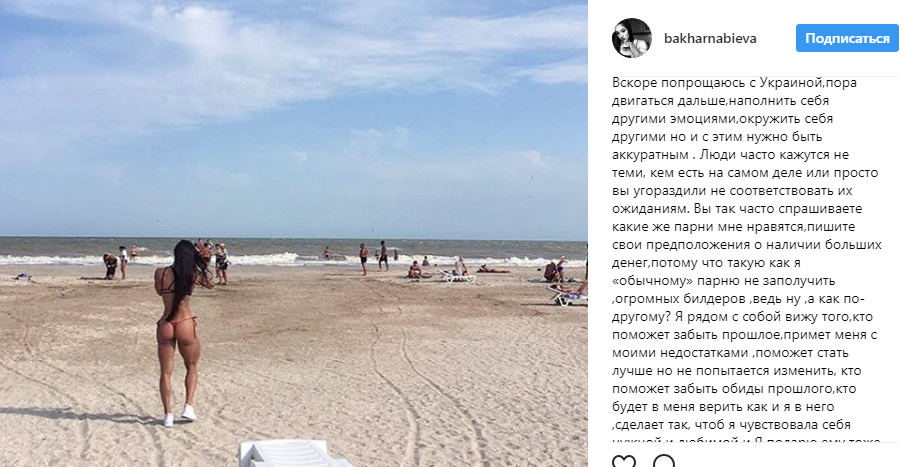This screenshot has height=467, width=903.
Task: Click the Подписаться subscribe button
Action: click(x=847, y=39)
